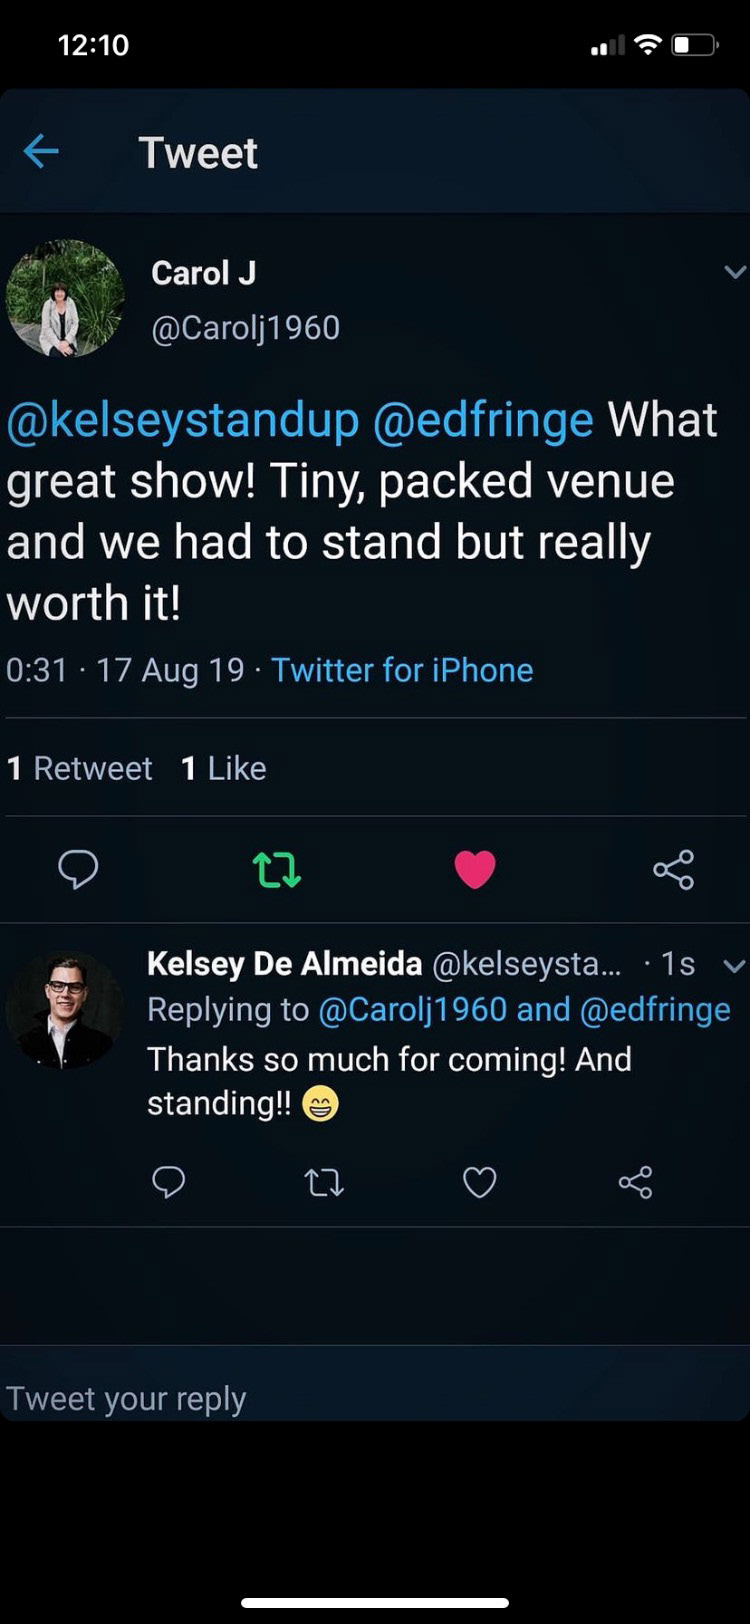View the 1 Like list
This screenshot has height=1624, width=750.
(x=224, y=768)
